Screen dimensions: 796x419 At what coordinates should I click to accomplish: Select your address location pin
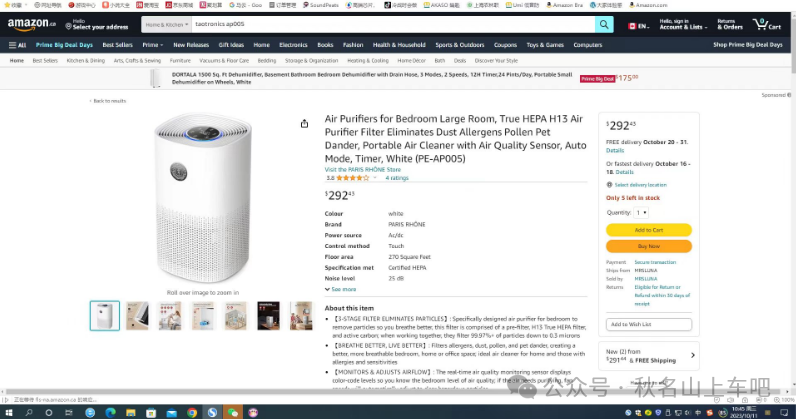[x=69, y=26]
